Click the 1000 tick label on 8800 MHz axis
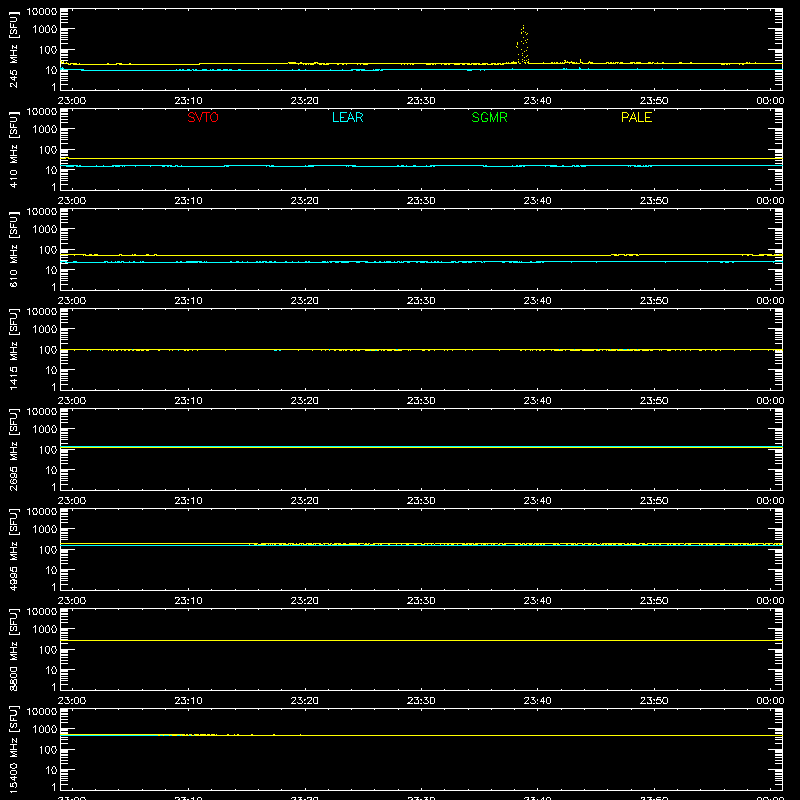This screenshot has width=800, height=800. (45, 630)
